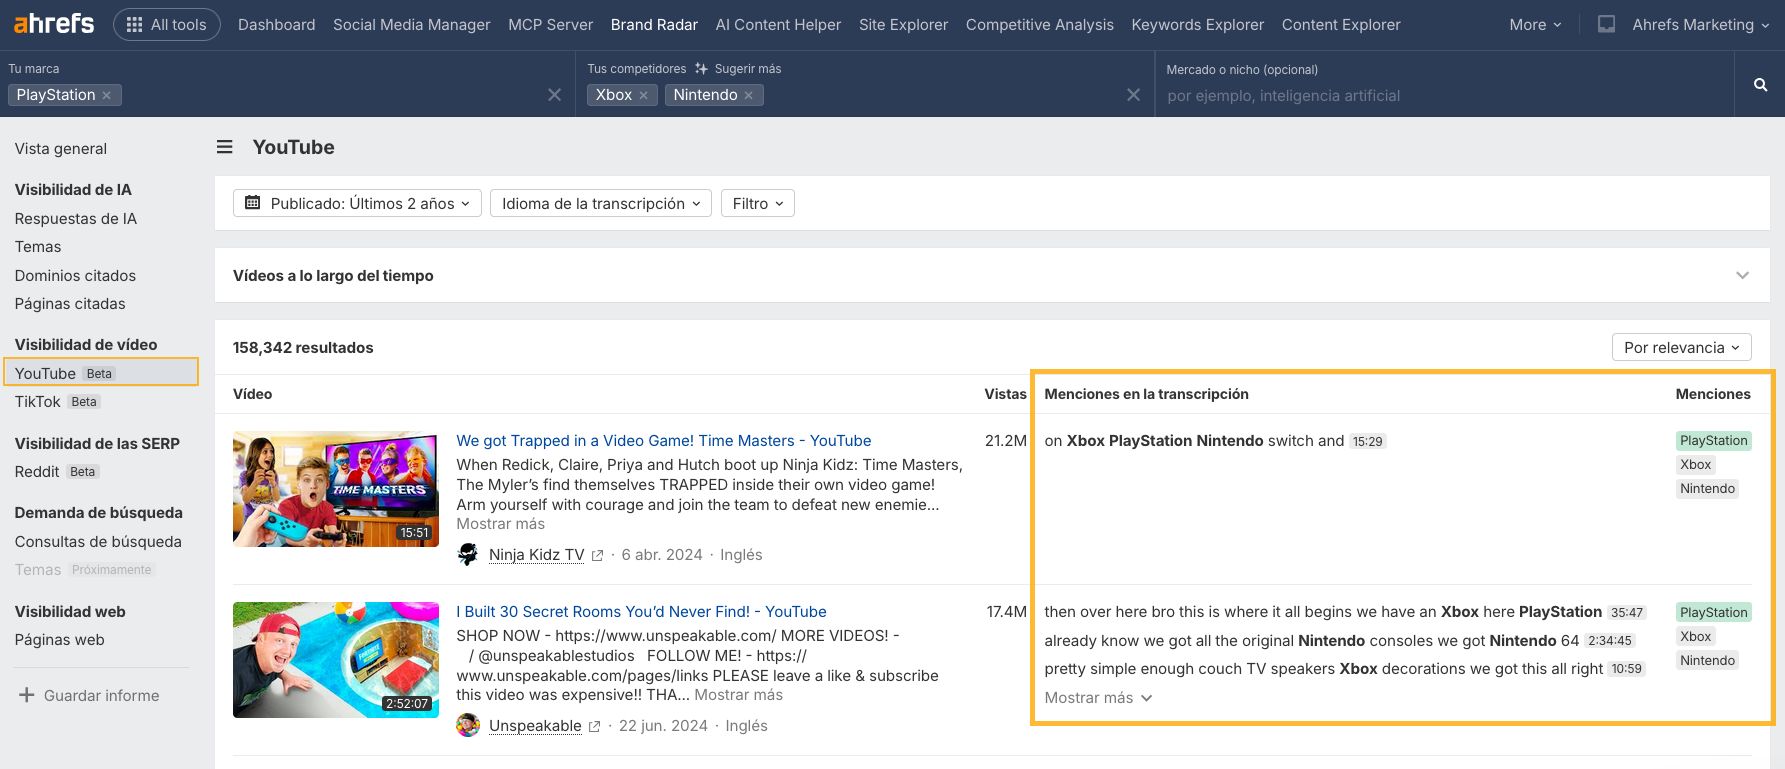Open Ninja Kidz TV channel link
The width and height of the screenshot is (1785, 769).
point(536,555)
